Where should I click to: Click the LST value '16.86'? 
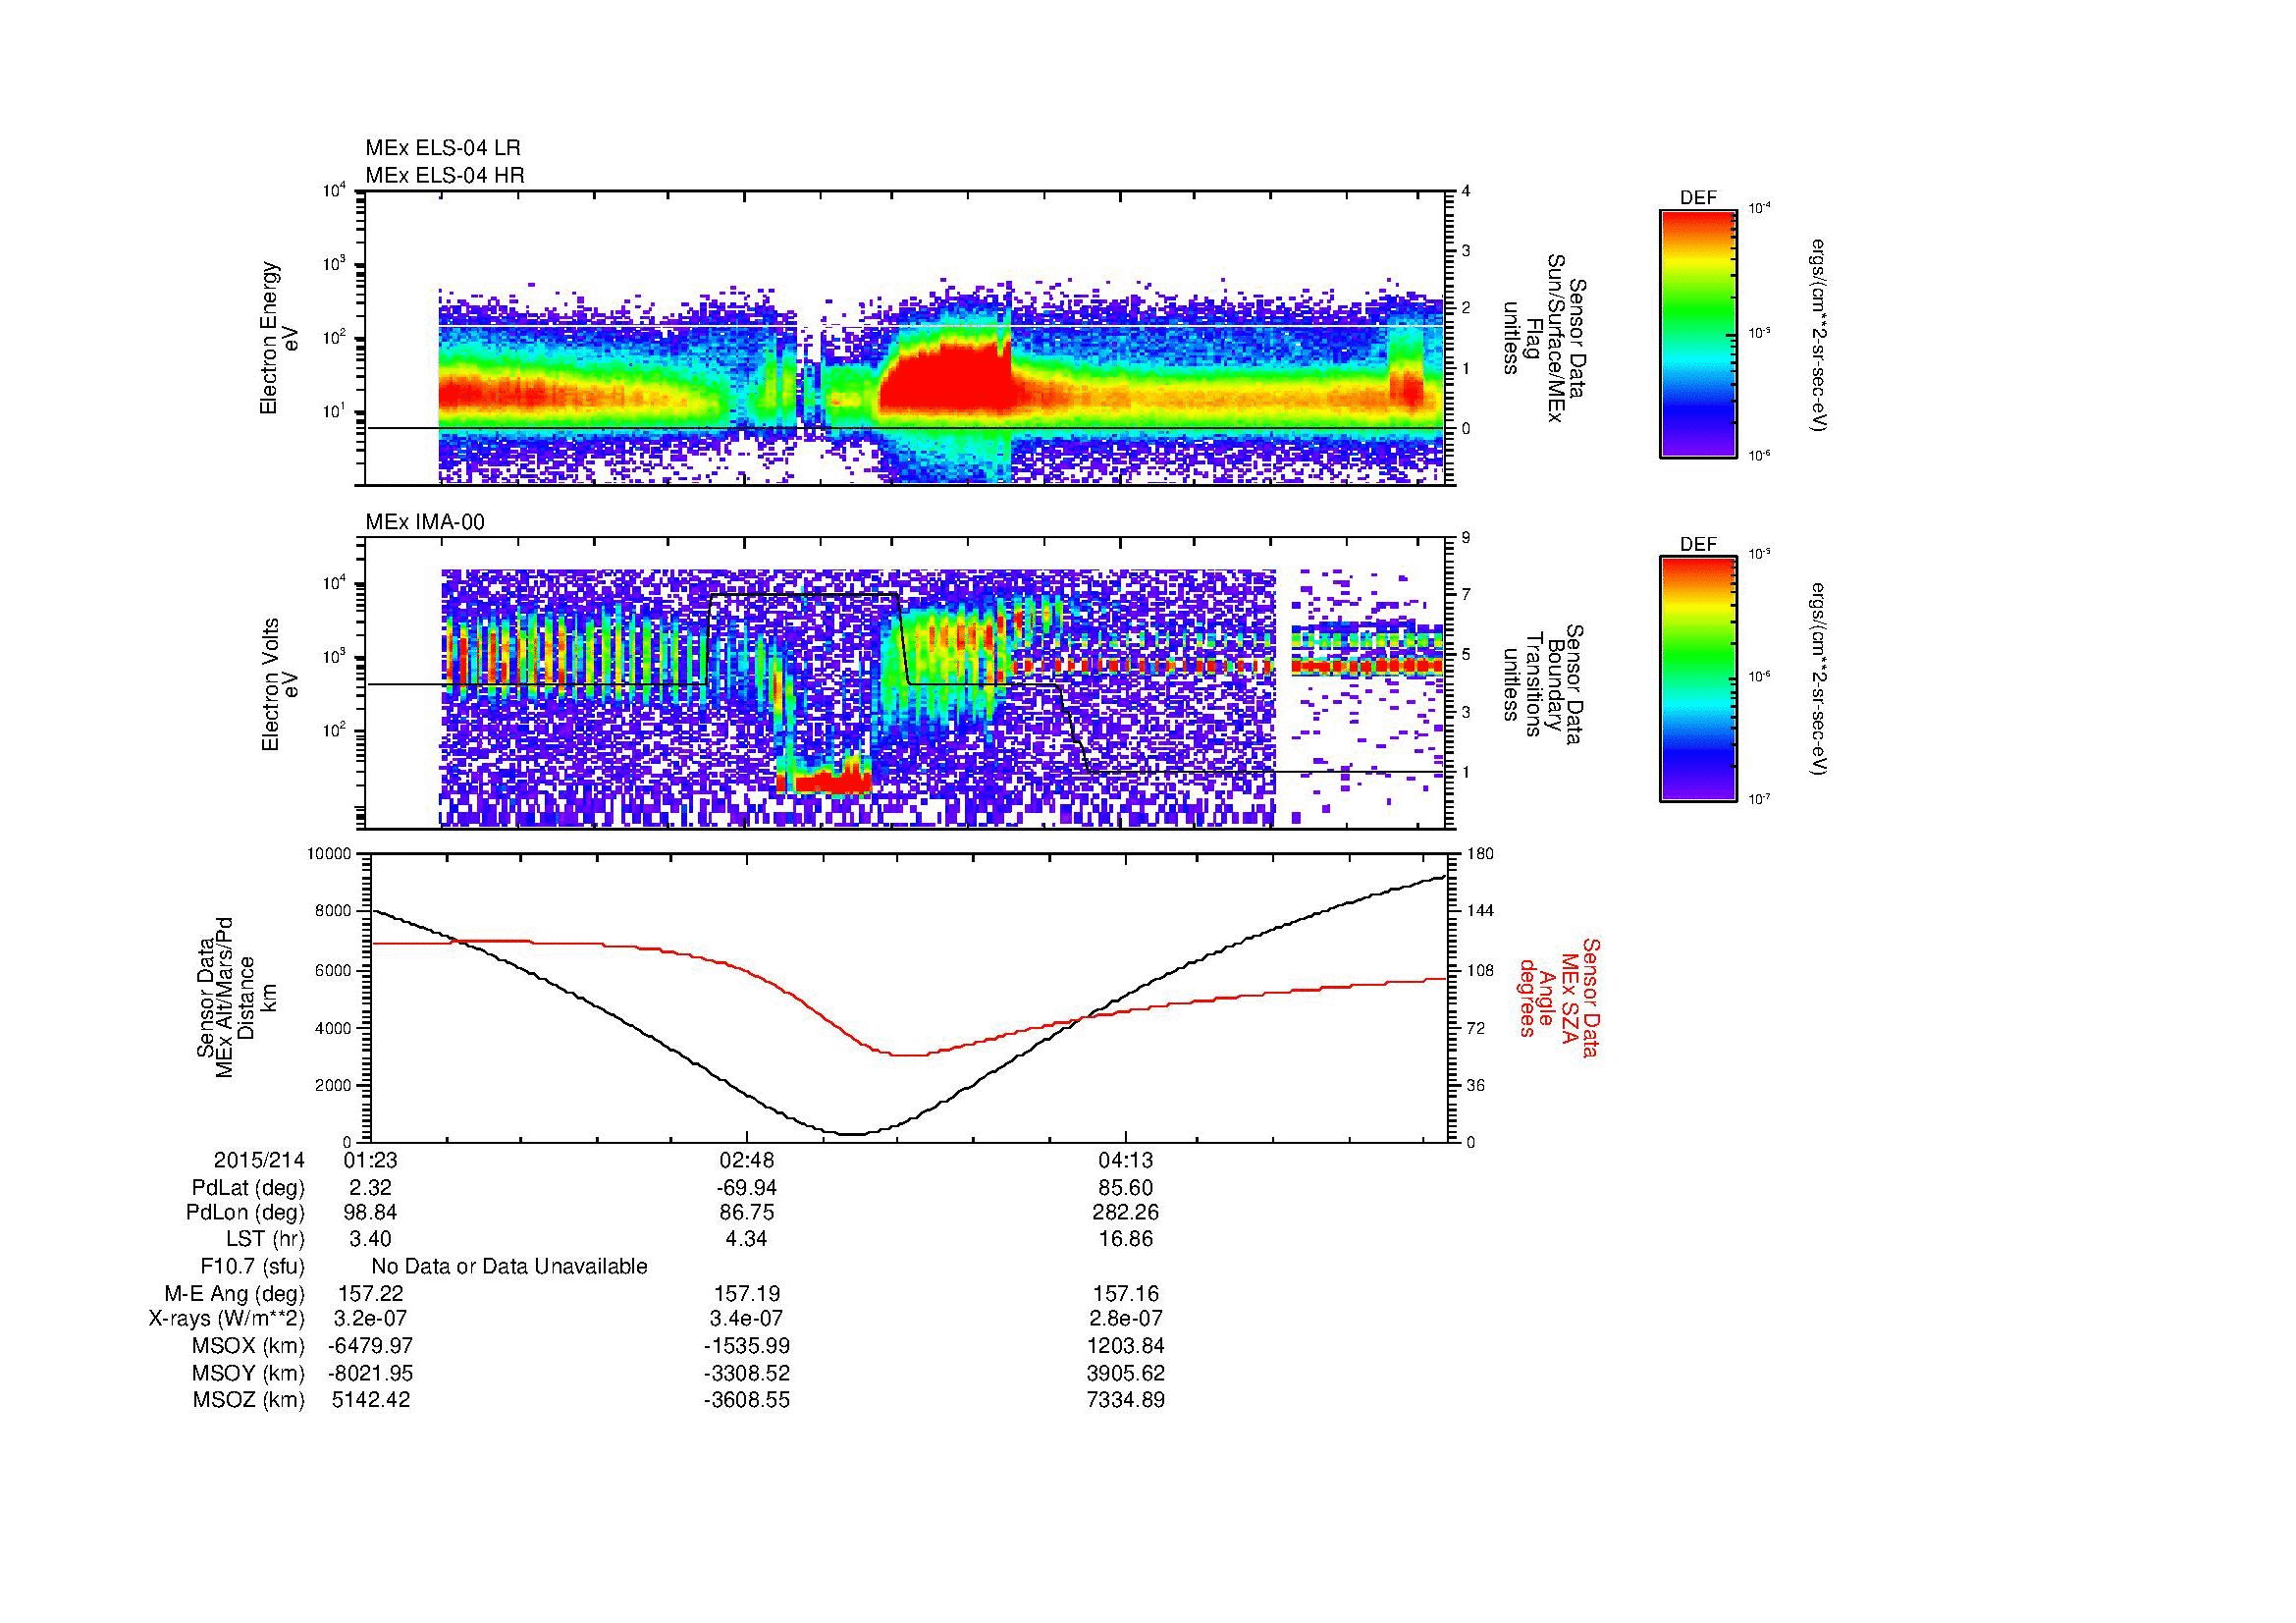pyautogui.click(x=1126, y=1239)
